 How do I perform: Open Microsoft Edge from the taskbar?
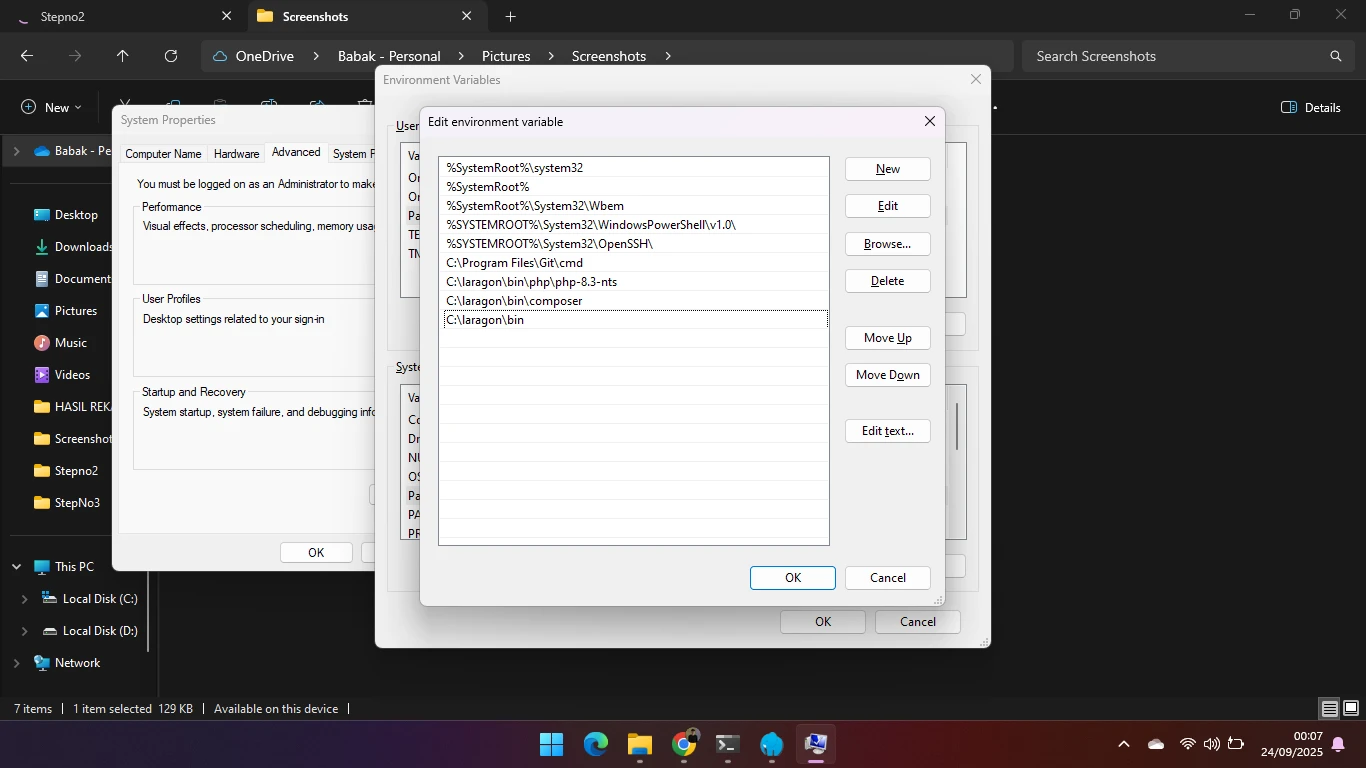click(x=596, y=744)
